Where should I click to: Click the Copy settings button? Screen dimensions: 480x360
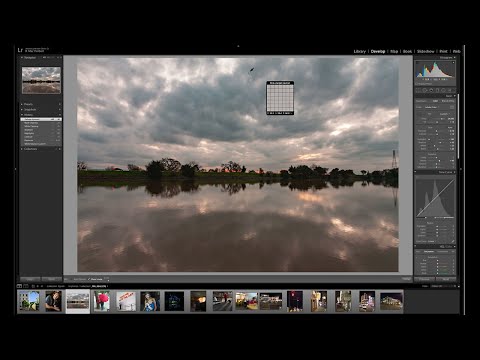pos(30,279)
